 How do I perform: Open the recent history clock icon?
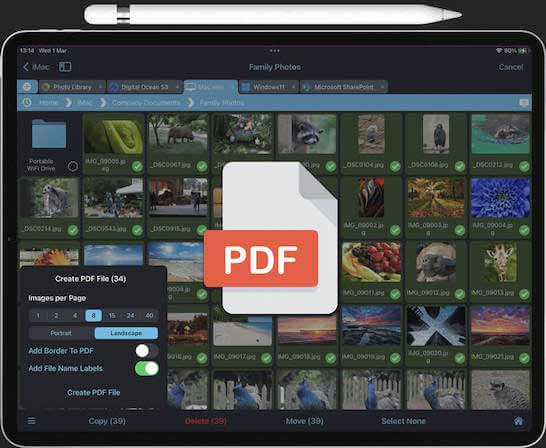click(27, 102)
